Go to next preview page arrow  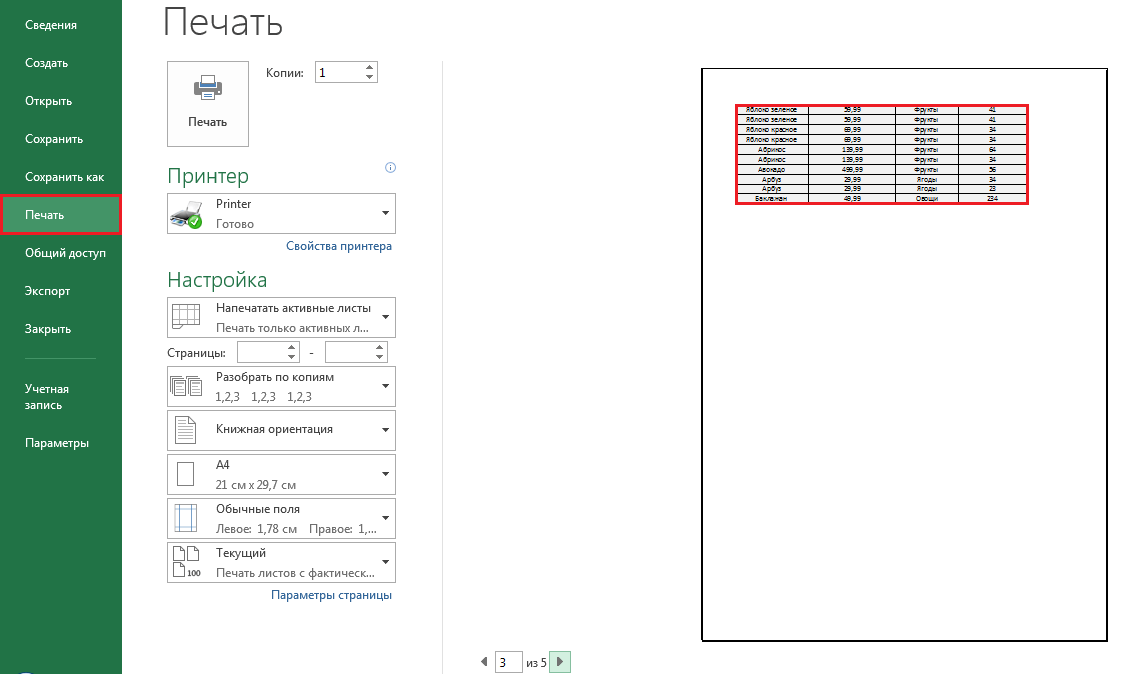click(x=560, y=662)
